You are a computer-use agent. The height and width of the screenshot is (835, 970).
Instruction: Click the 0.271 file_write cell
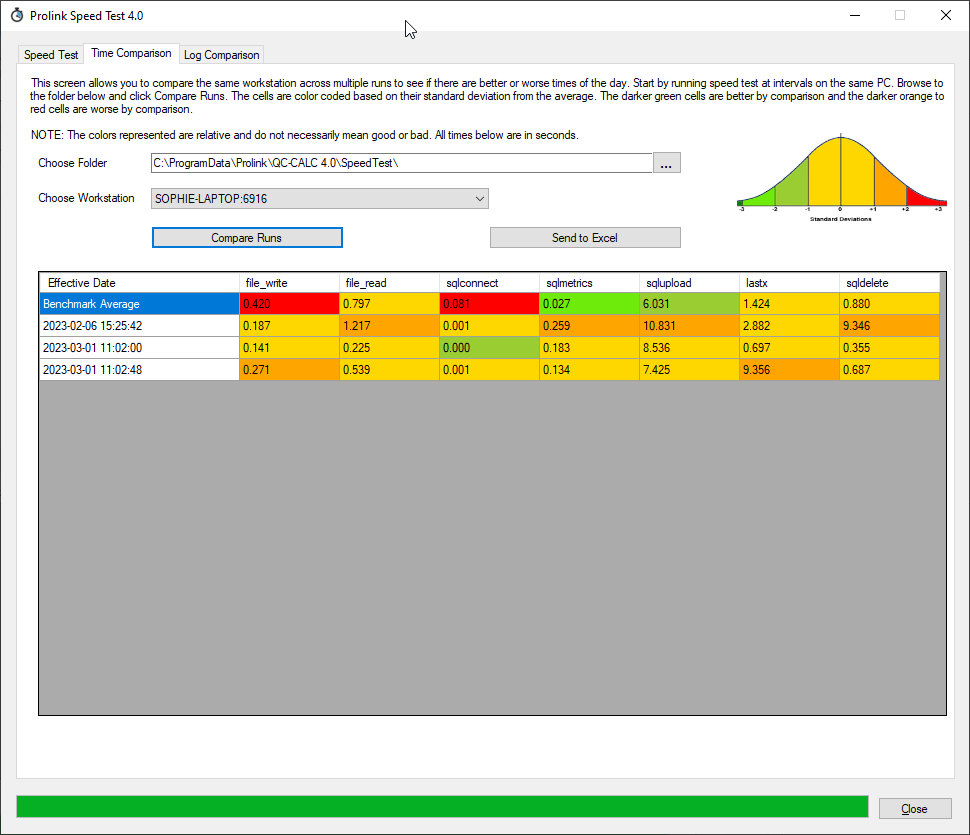[x=290, y=370]
